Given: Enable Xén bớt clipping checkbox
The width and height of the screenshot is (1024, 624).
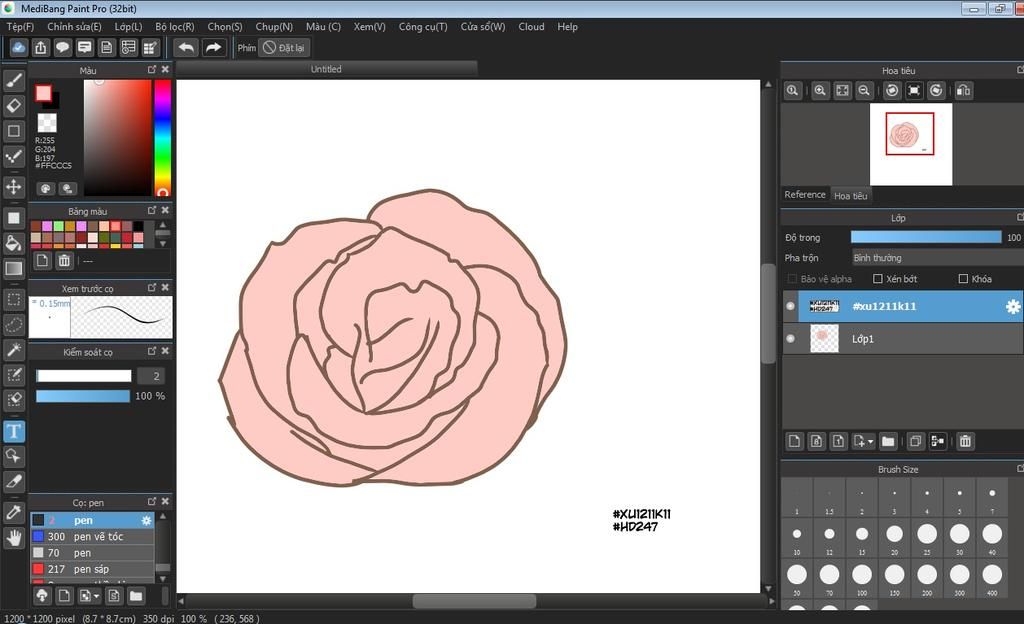Looking at the screenshot, I should (878, 279).
